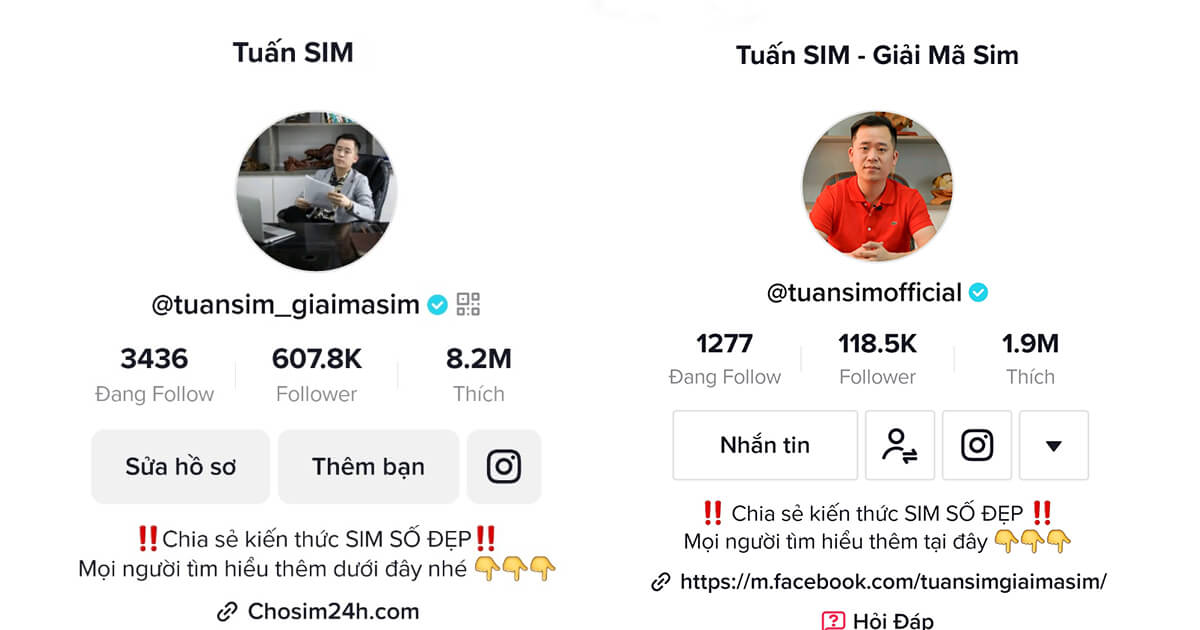Open Instagram icon on tuansimofficial profile

coord(977,445)
